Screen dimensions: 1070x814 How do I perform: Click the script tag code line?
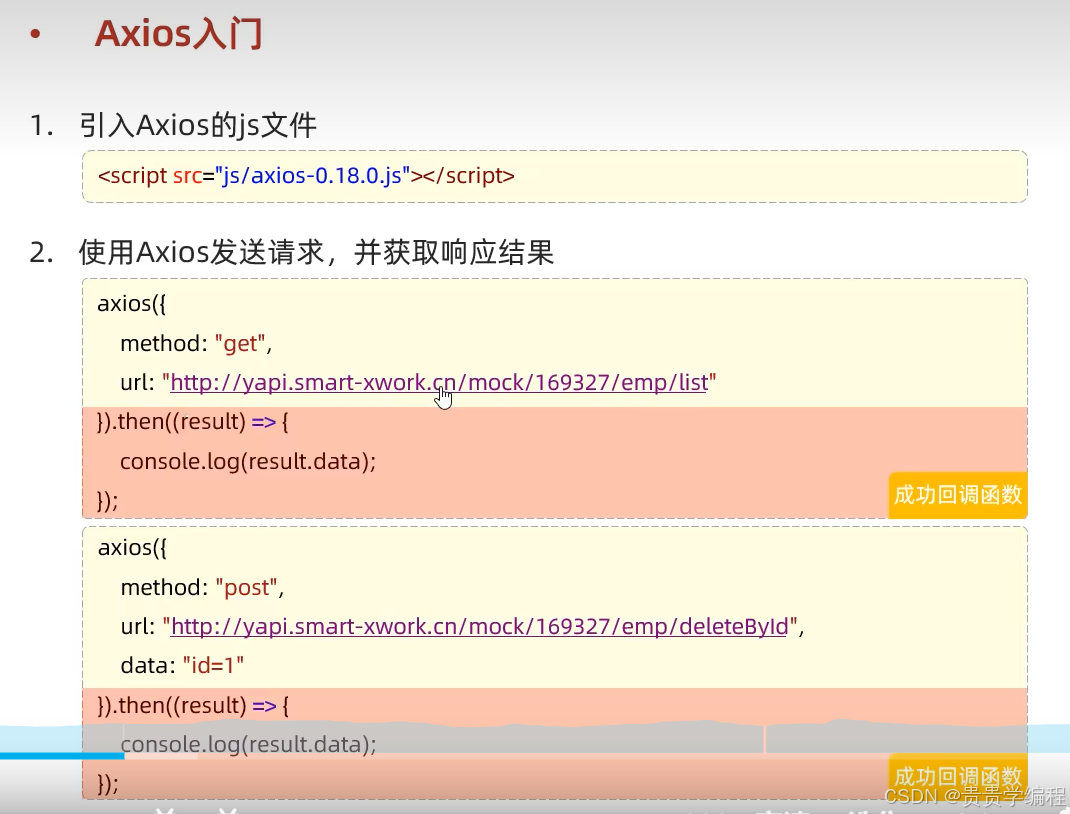(x=306, y=176)
